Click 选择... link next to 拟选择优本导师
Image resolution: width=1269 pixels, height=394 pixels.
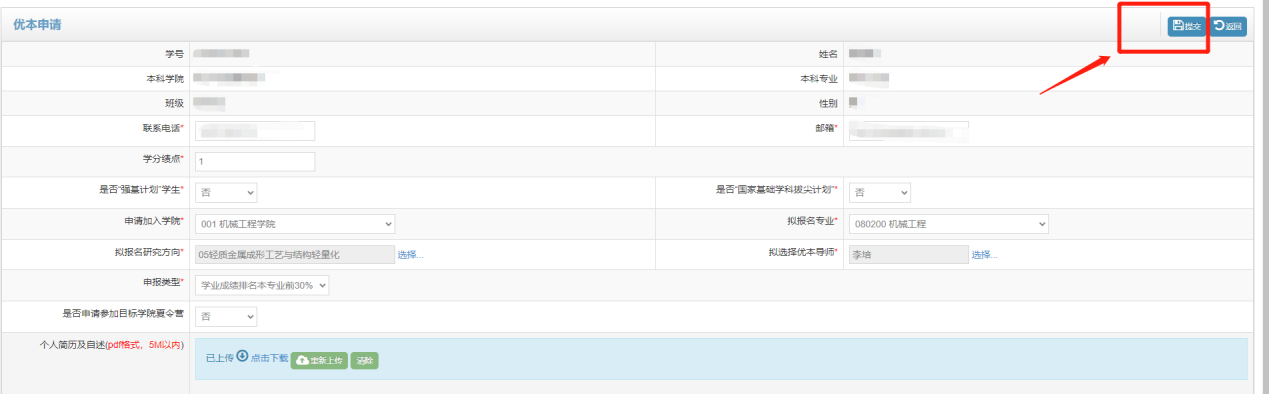click(x=984, y=255)
